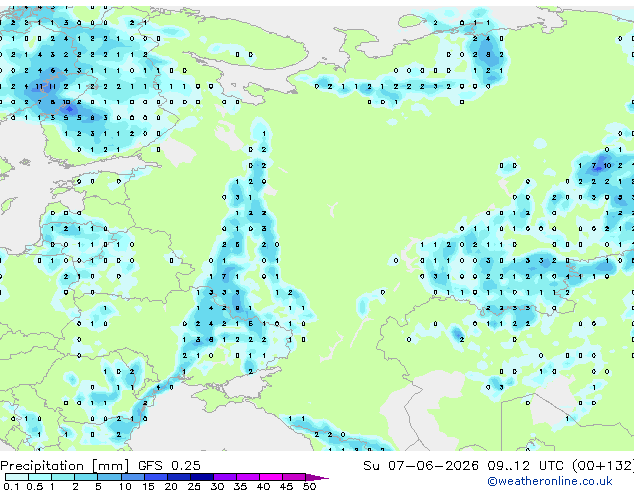Click the 40–45 mm magenta legend swatch

click(271, 477)
